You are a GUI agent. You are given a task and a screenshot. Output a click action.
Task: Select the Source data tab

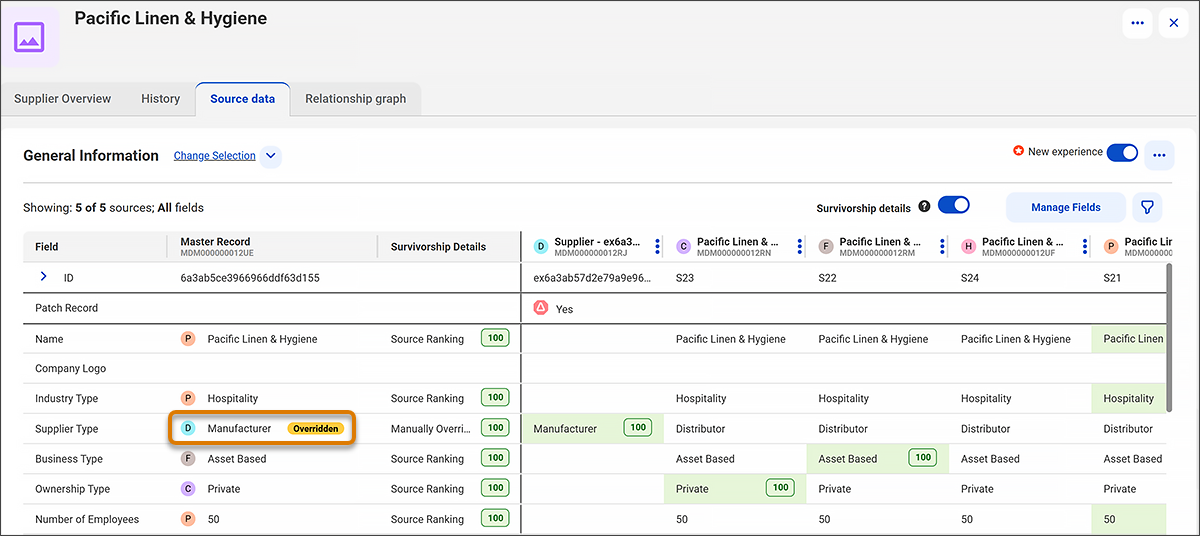coord(243,99)
